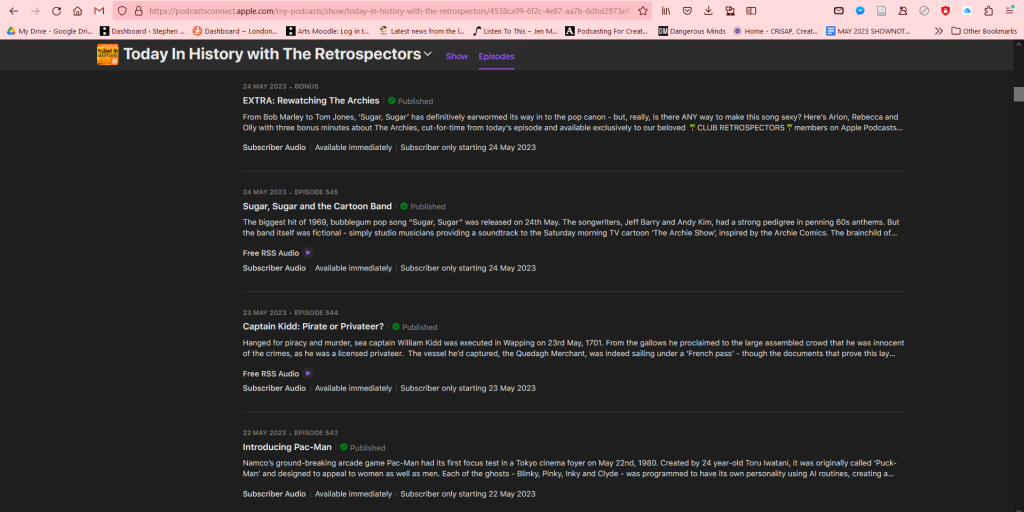1024x512 pixels.
Task: Click Published status on Introducing Pac-Man
Action: pyautogui.click(x=362, y=447)
